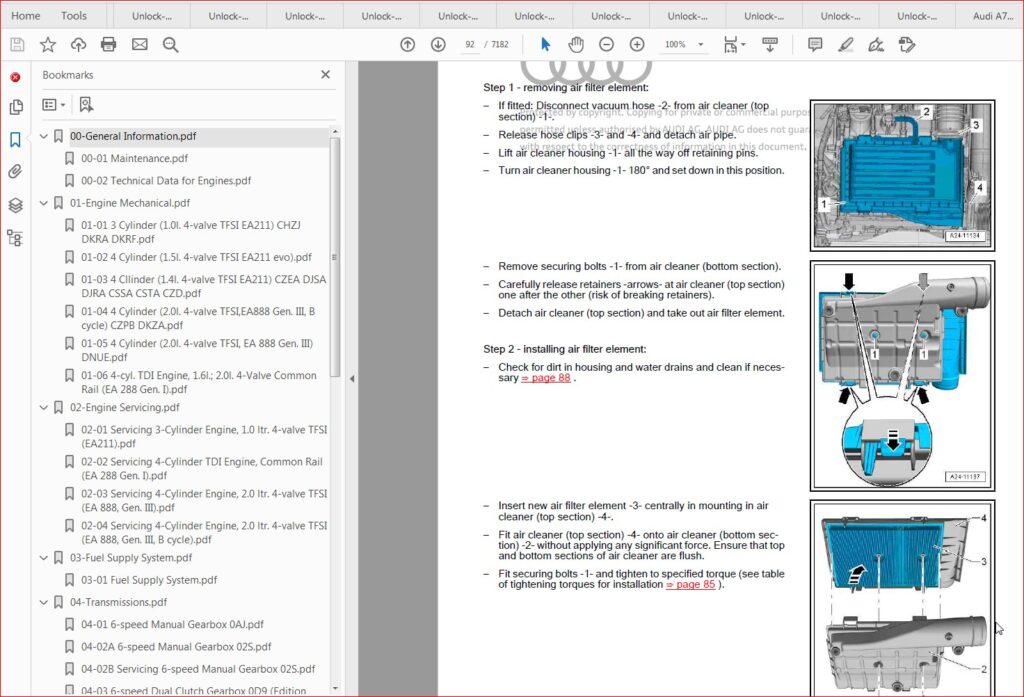Click the red error icon in sidebar
The width and height of the screenshot is (1024, 697).
click(15, 77)
